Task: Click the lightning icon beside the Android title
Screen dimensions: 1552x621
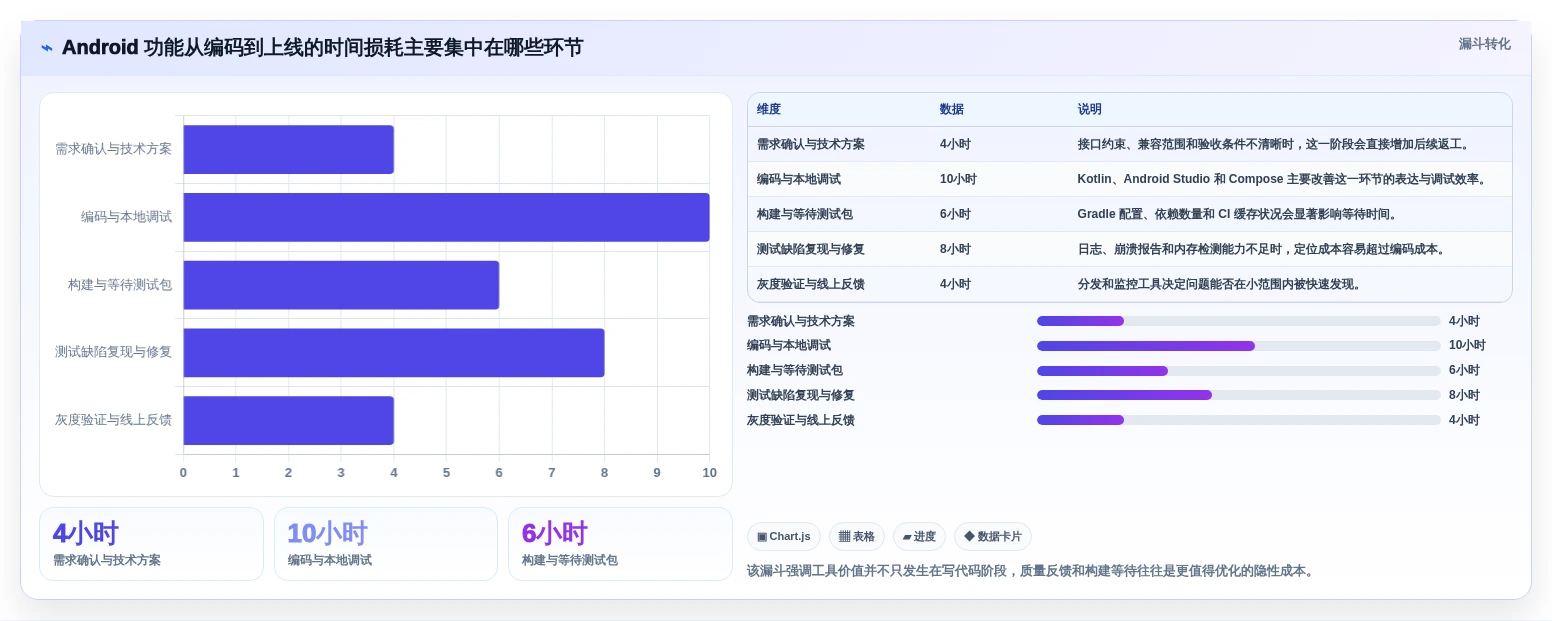Action: 47,48
